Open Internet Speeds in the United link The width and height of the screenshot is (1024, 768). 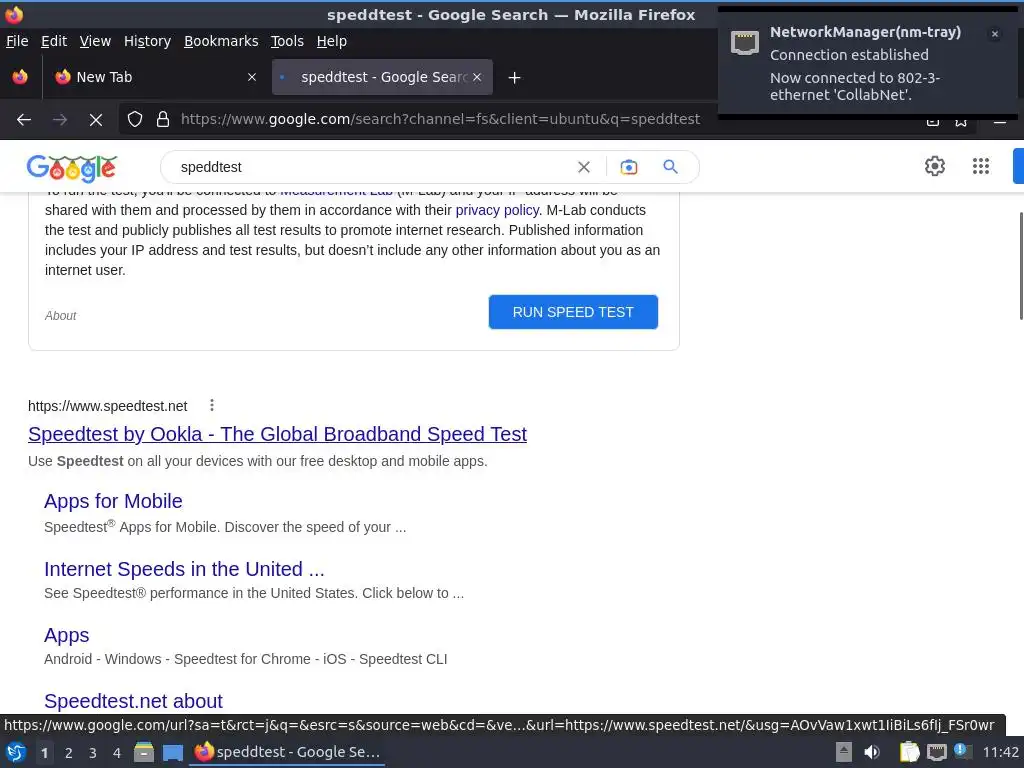coord(184,569)
